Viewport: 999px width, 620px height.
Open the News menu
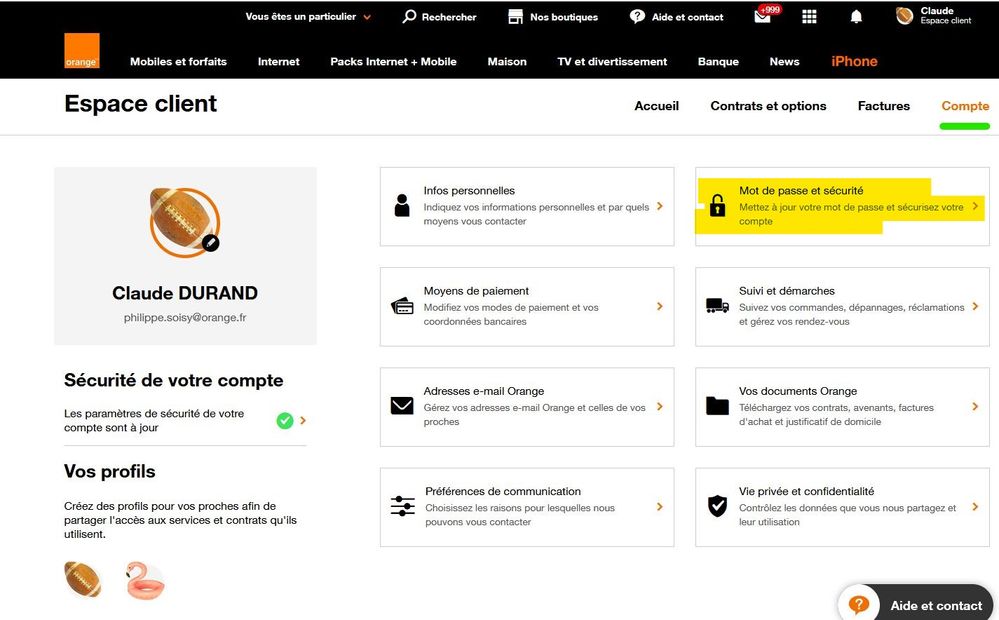784,61
